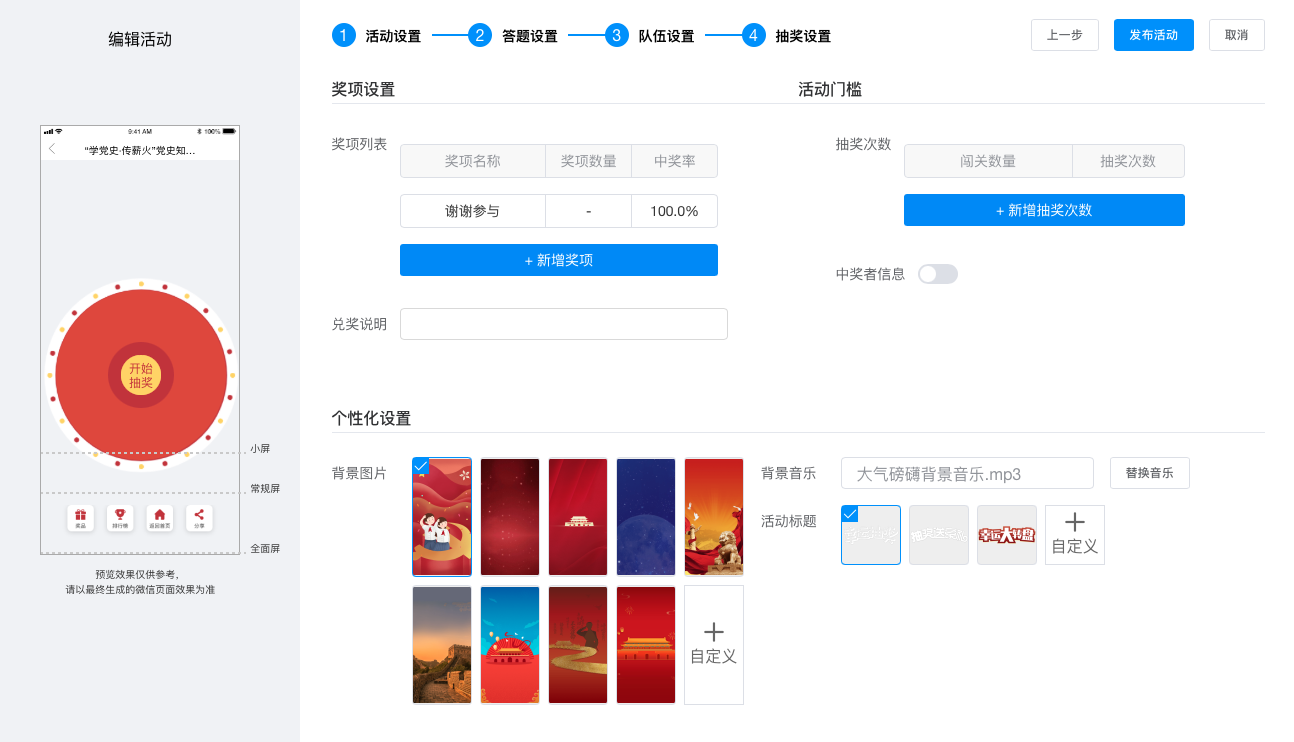The height and width of the screenshot is (742, 1294).
Task: Add custom background image via 自定义 plus
Action: pos(713,644)
